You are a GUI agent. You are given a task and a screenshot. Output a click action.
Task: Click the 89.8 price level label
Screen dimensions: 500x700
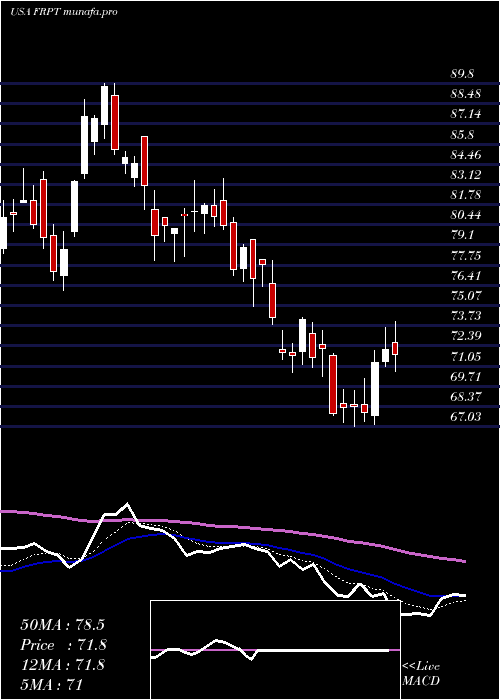[462, 74]
